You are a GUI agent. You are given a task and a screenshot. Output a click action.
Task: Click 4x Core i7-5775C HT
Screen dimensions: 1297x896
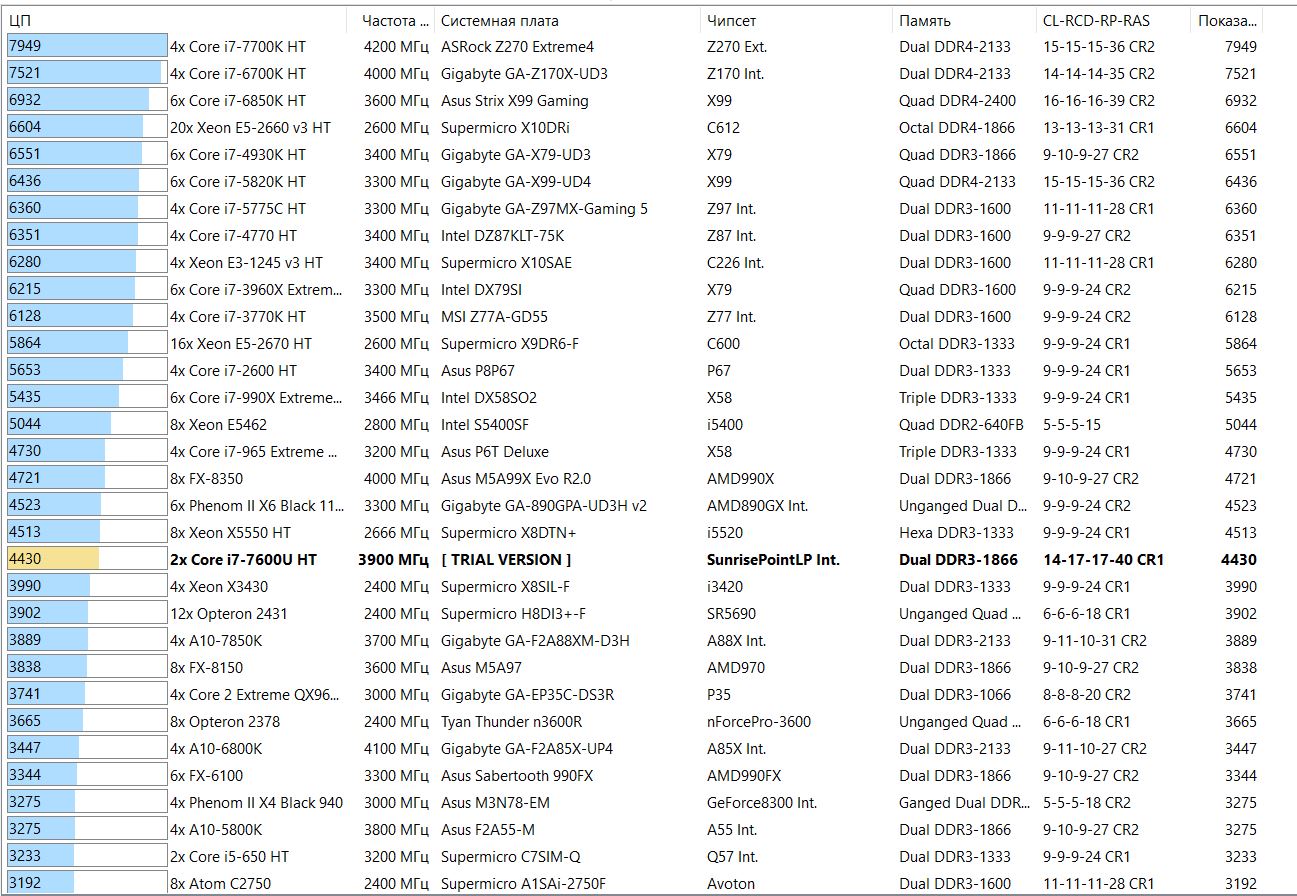(238, 209)
